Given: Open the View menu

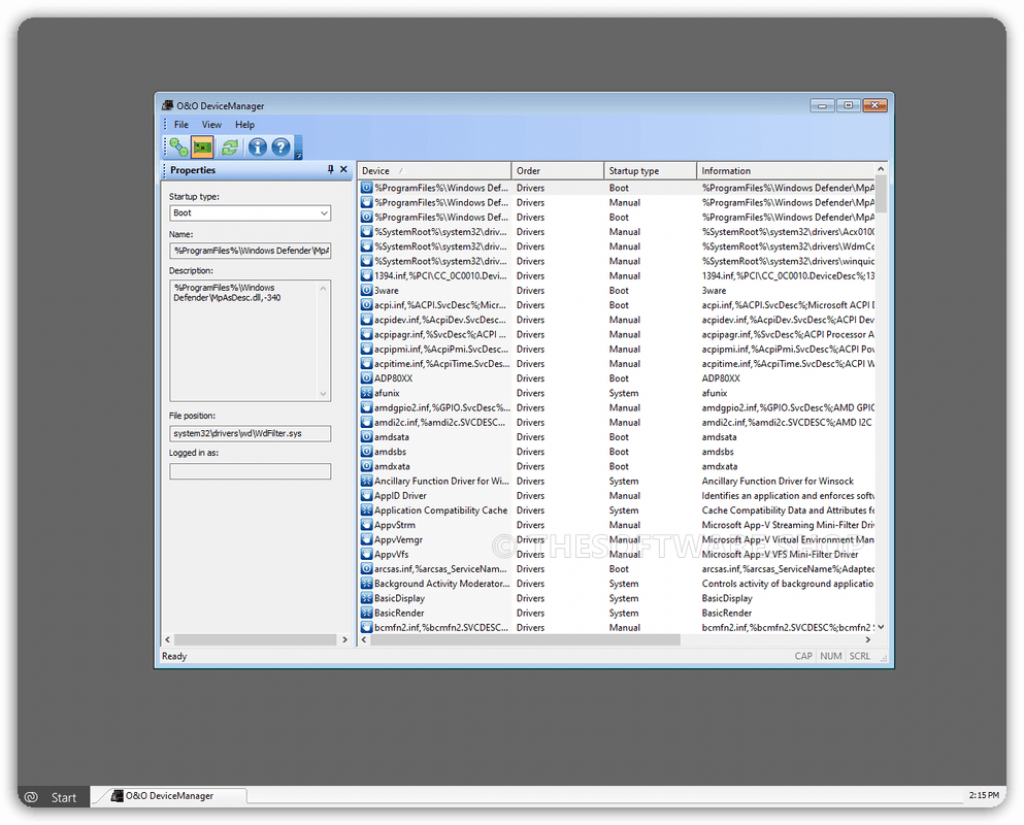Looking at the screenshot, I should pyautogui.click(x=212, y=125).
